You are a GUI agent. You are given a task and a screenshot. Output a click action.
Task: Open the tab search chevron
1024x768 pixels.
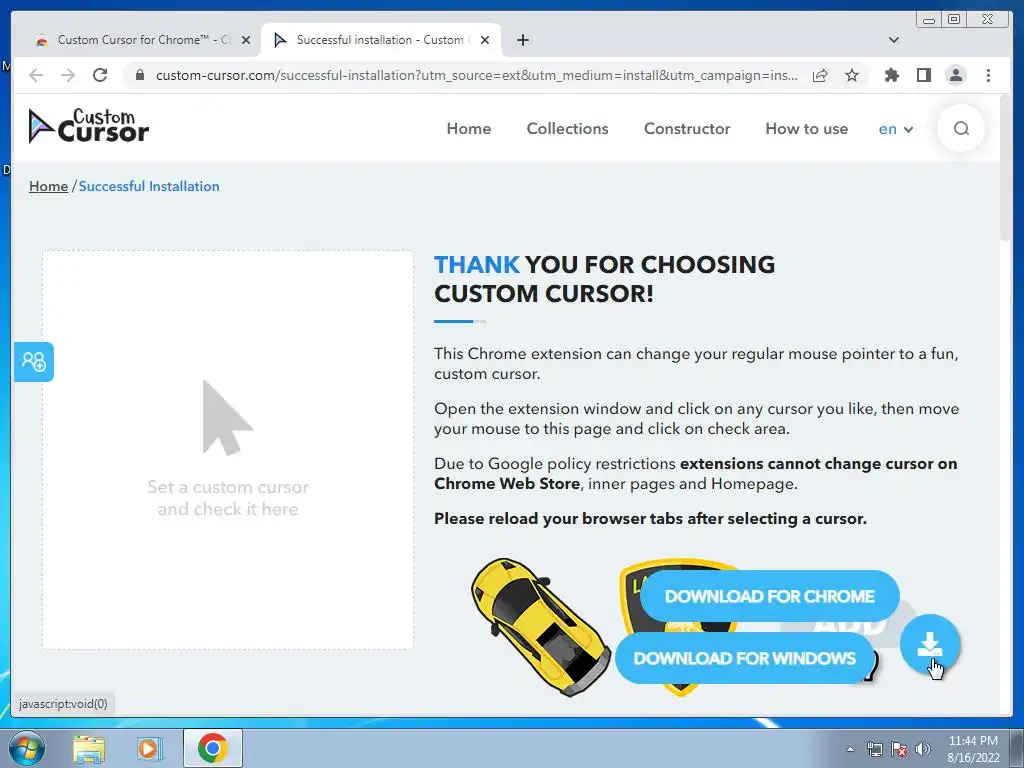pos(894,40)
